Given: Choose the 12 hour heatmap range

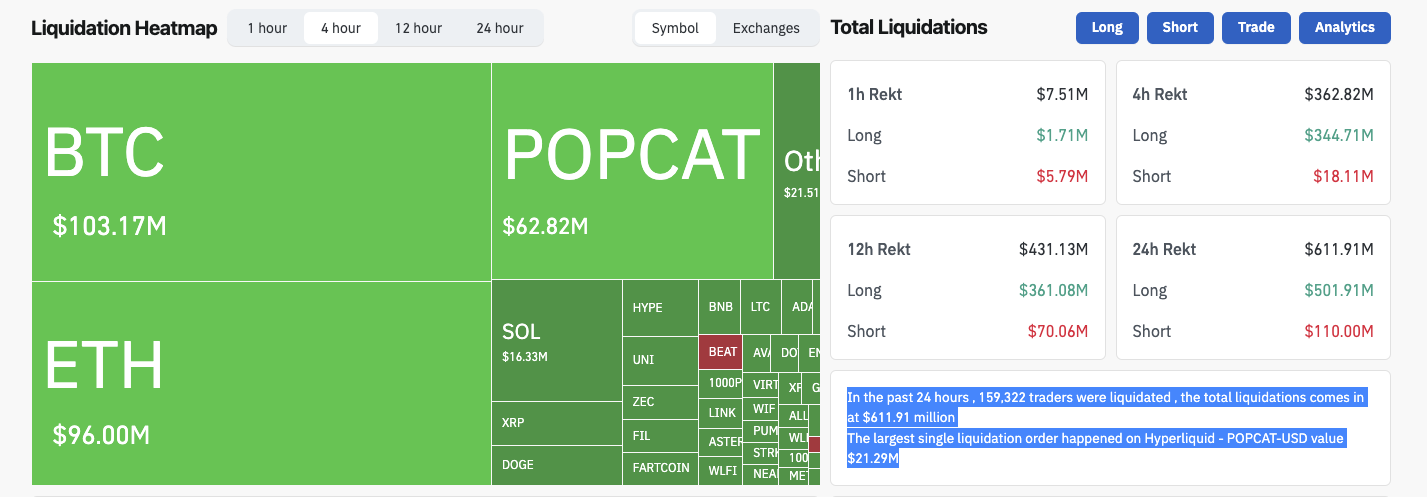Looking at the screenshot, I should [x=418, y=28].
